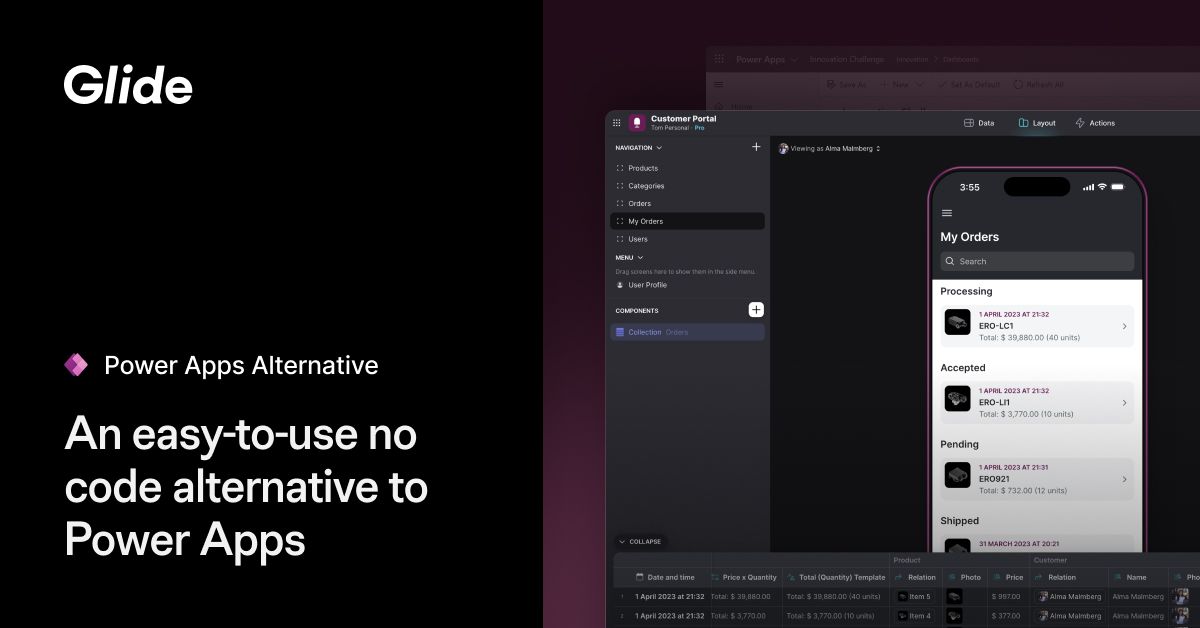1200x628 pixels.
Task: Click the Power Apps window app launcher icon
Action: 719,59
